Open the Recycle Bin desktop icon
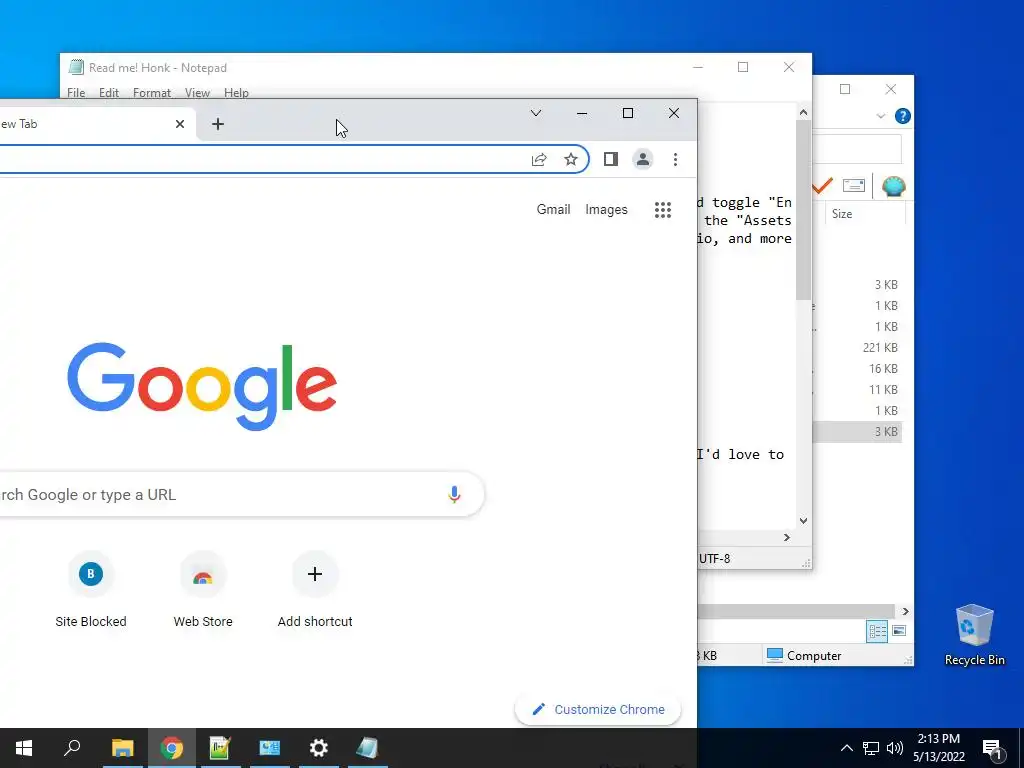1024x768 pixels. click(x=974, y=635)
